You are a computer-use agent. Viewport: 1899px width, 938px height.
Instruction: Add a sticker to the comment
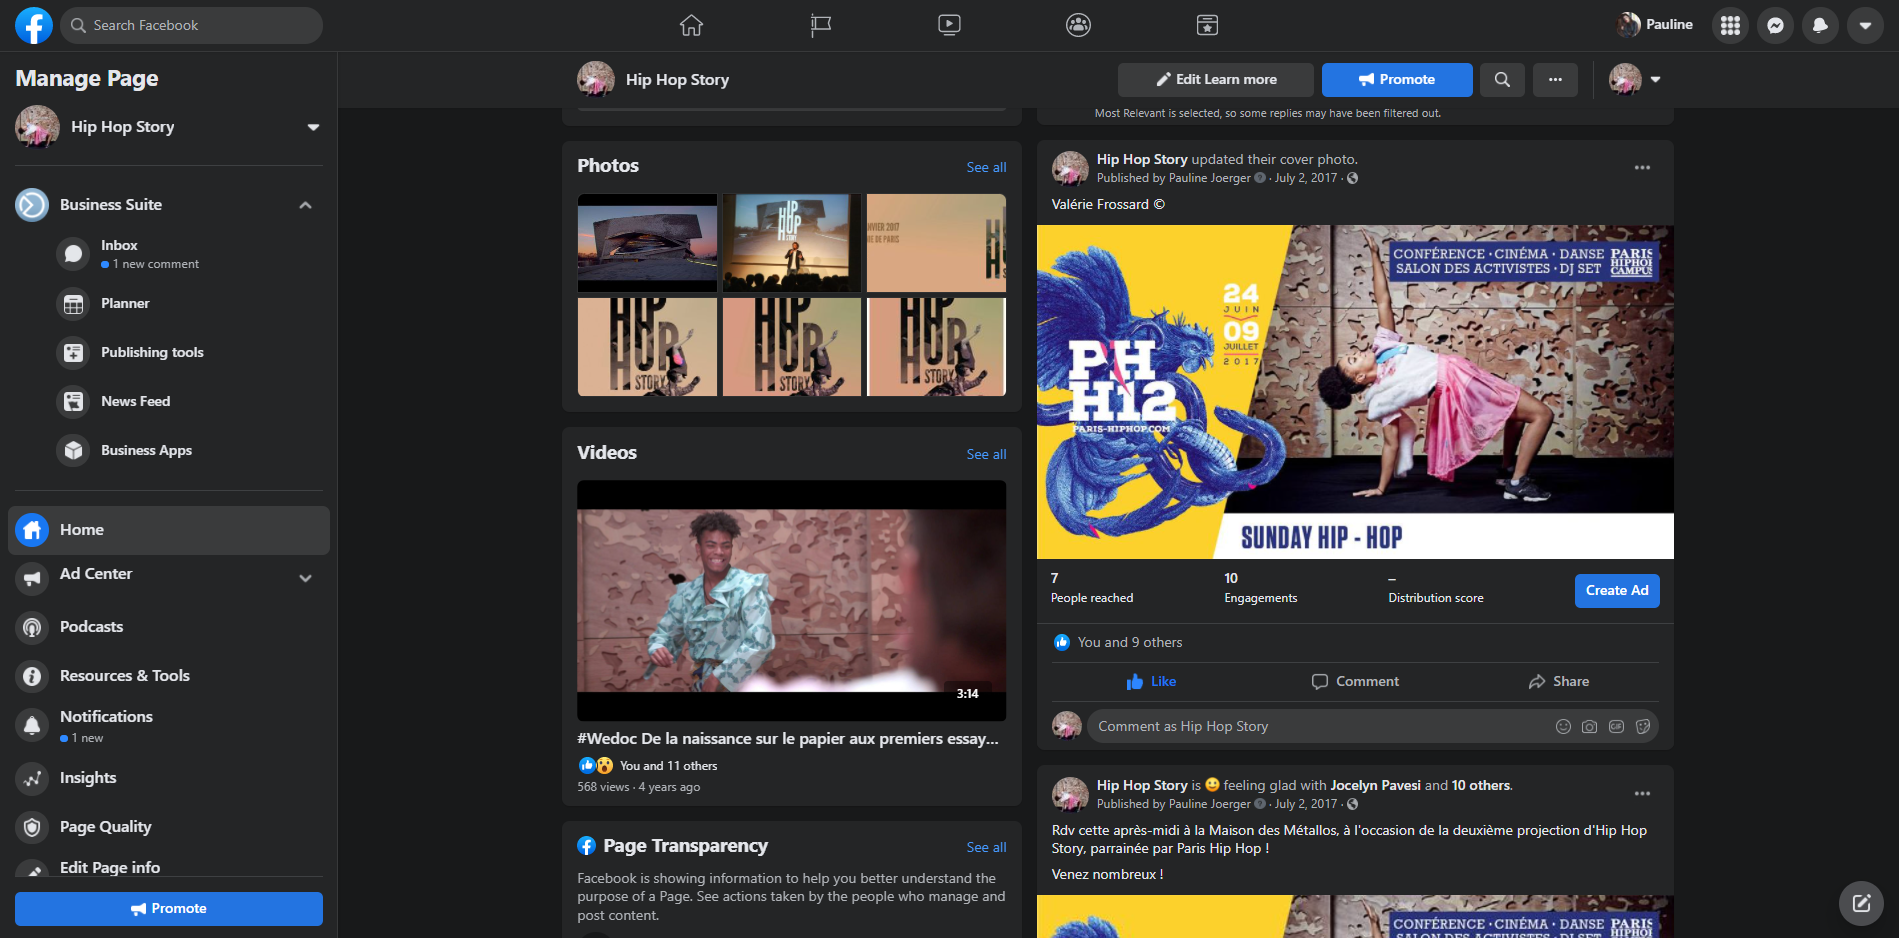coord(1642,727)
